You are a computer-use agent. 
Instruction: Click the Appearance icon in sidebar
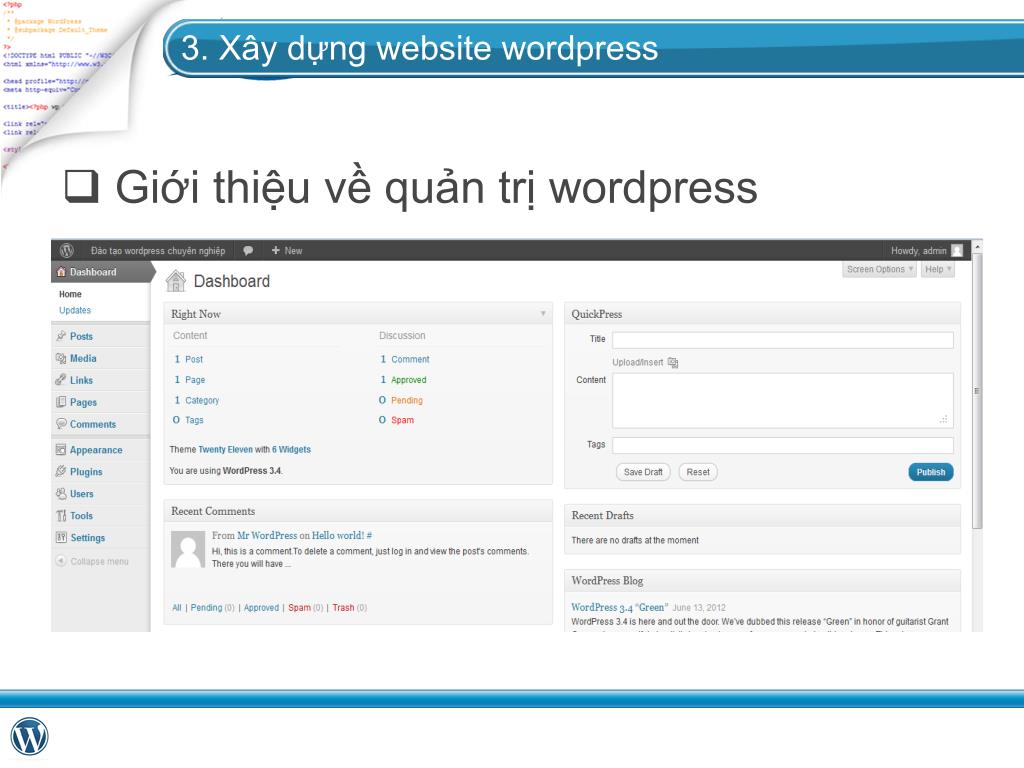tap(61, 450)
